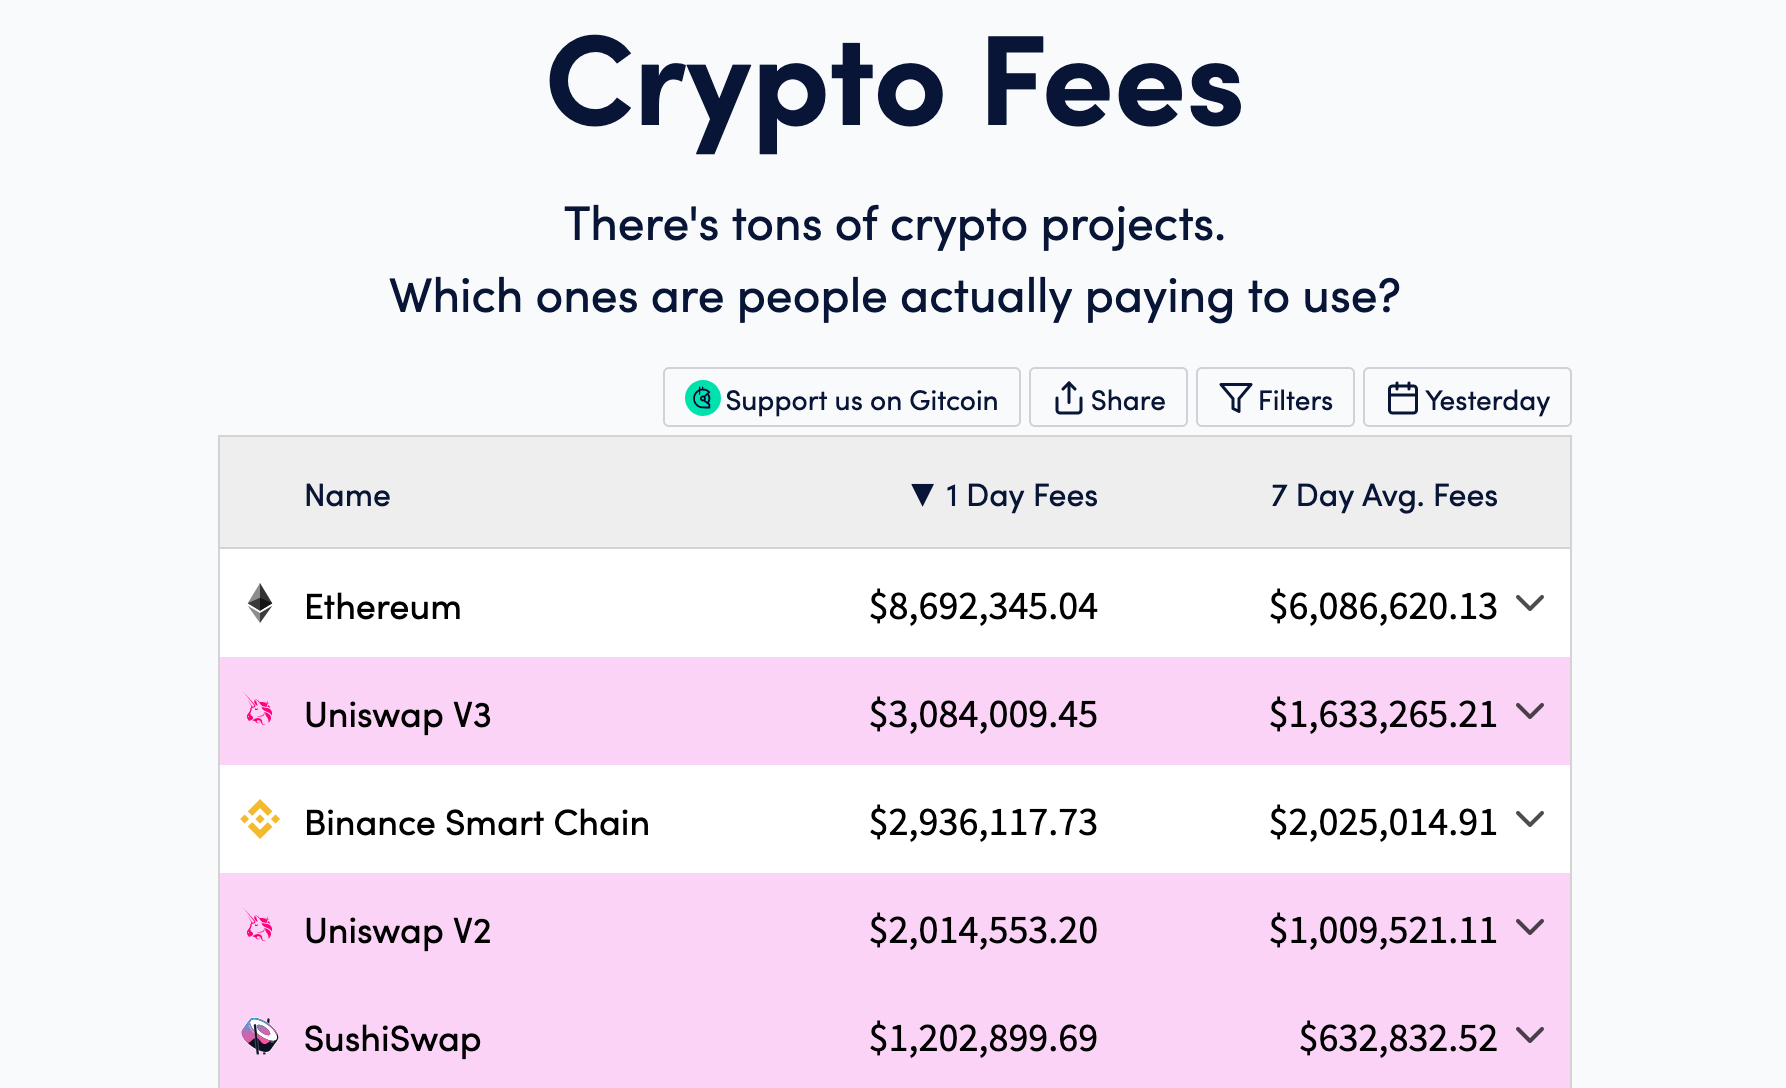Click the share arrow icon
The height and width of the screenshot is (1088, 1786).
pyautogui.click(x=1068, y=398)
